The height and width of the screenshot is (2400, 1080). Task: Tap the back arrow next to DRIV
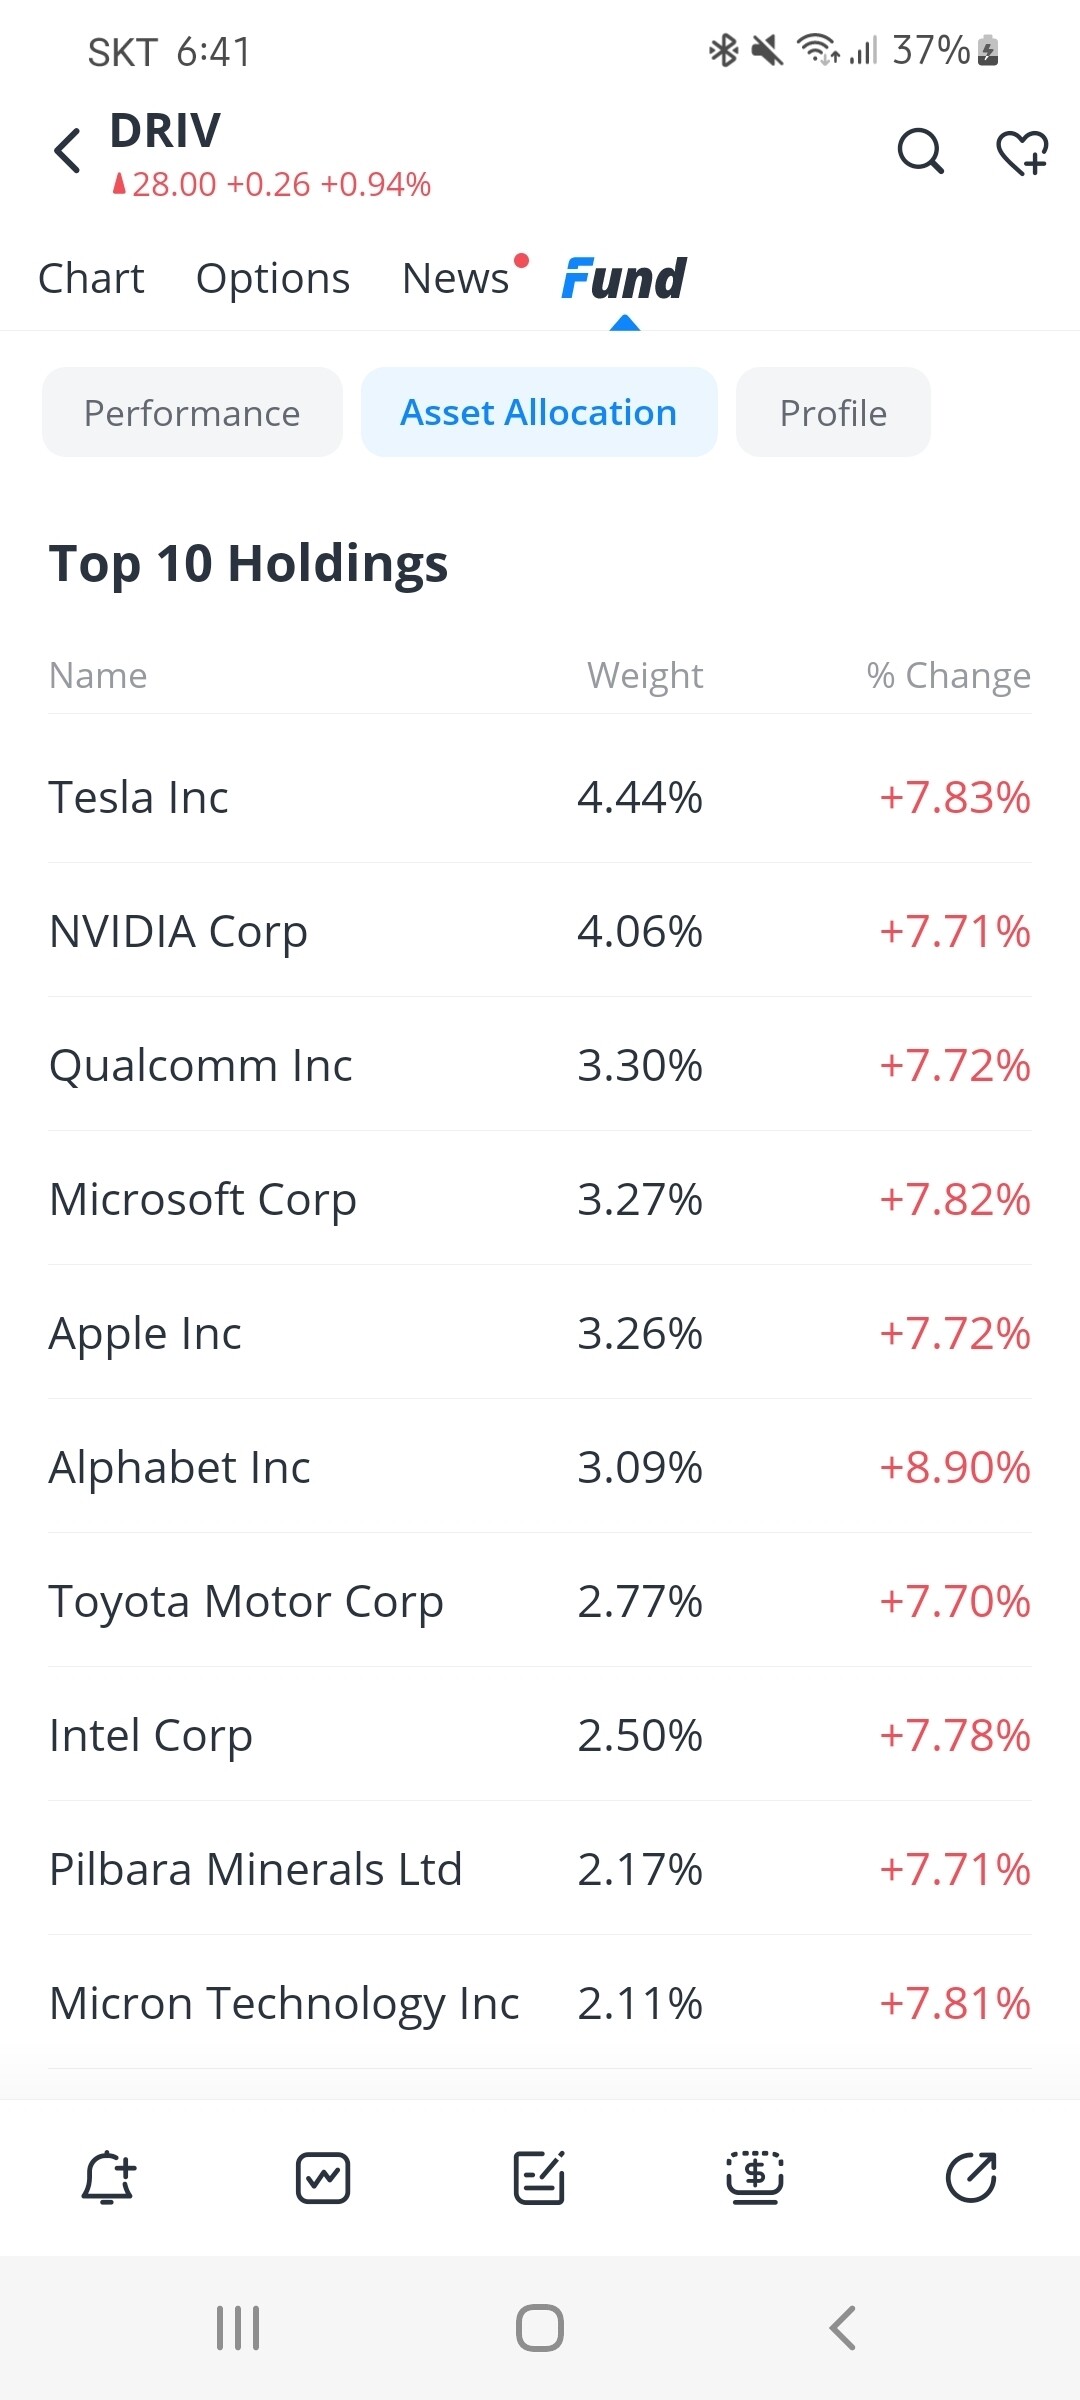click(x=68, y=152)
